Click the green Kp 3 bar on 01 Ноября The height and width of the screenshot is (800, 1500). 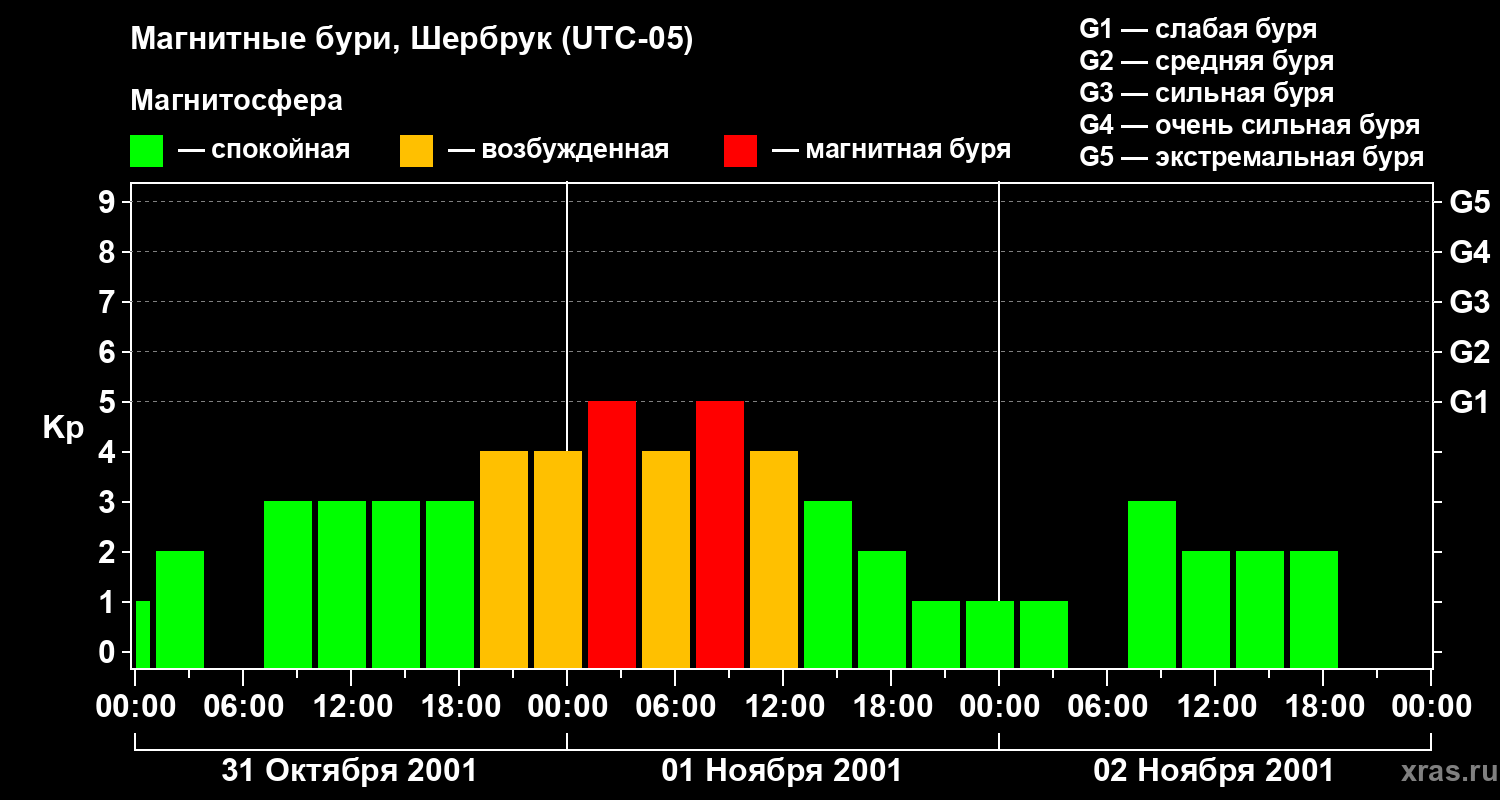828,584
